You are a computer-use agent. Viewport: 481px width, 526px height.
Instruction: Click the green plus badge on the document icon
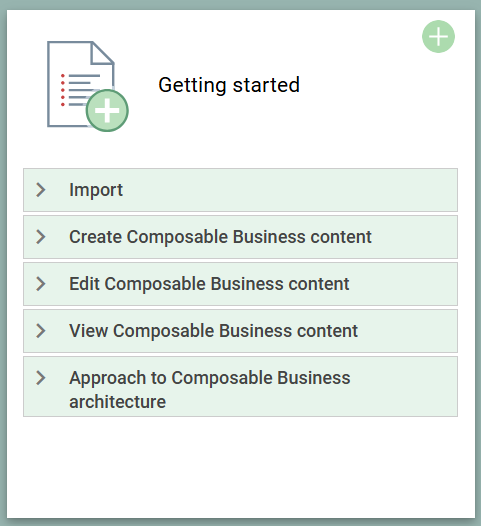(107, 110)
